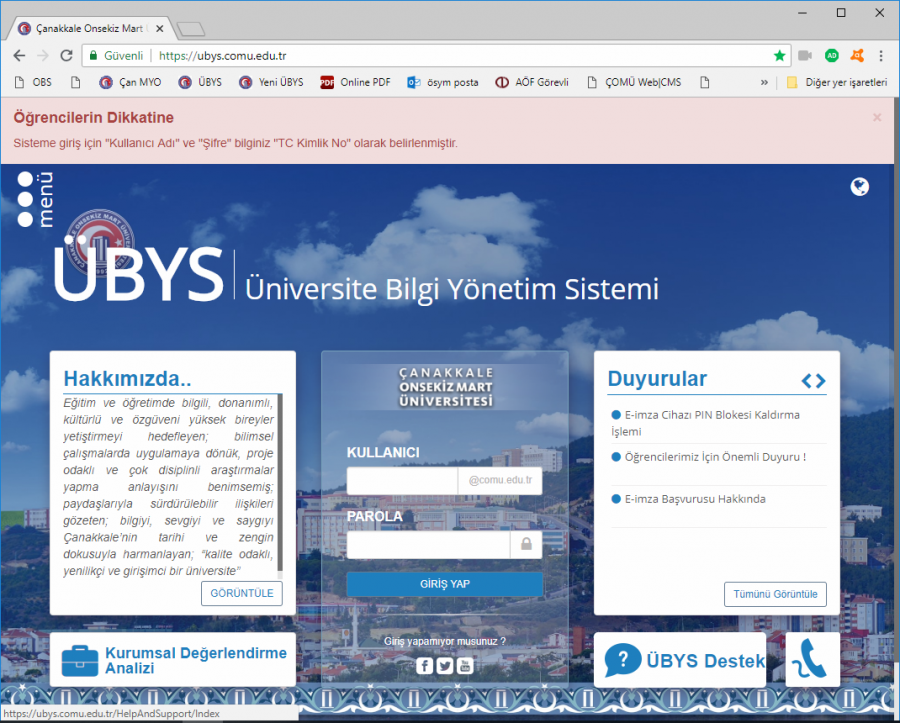Click the Hakkımızda text scrollbar
Screen dimensions: 900x723
pyautogui.click(x=280, y=487)
